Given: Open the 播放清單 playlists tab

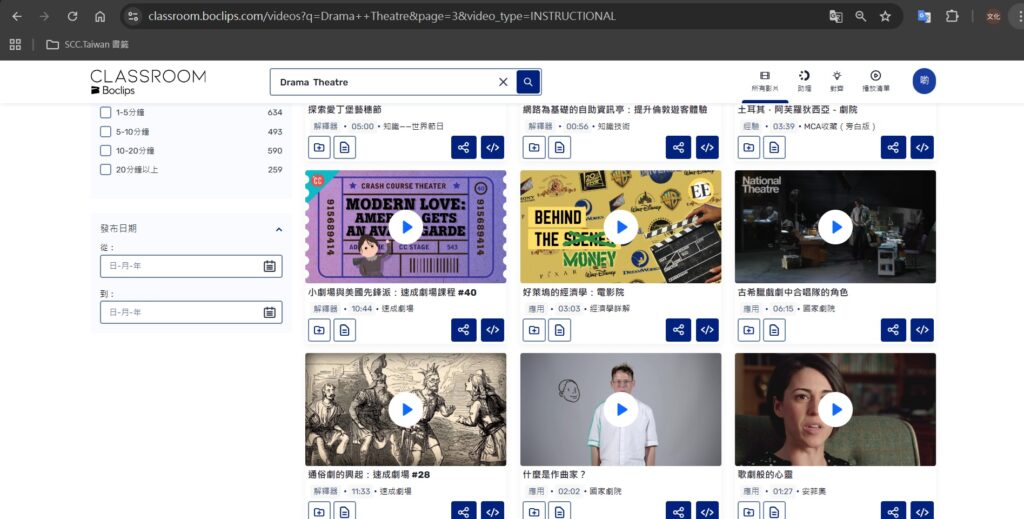Looking at the screenshot, I should click(875, 81).
